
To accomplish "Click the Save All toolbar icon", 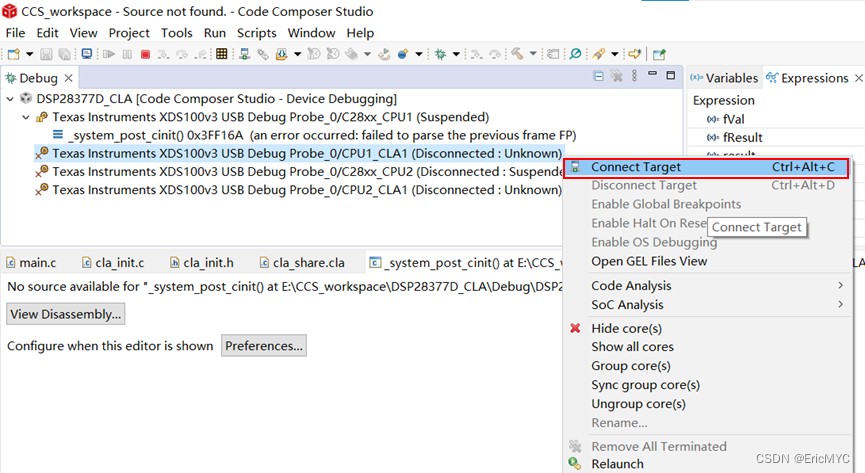I will pos(65,54).
